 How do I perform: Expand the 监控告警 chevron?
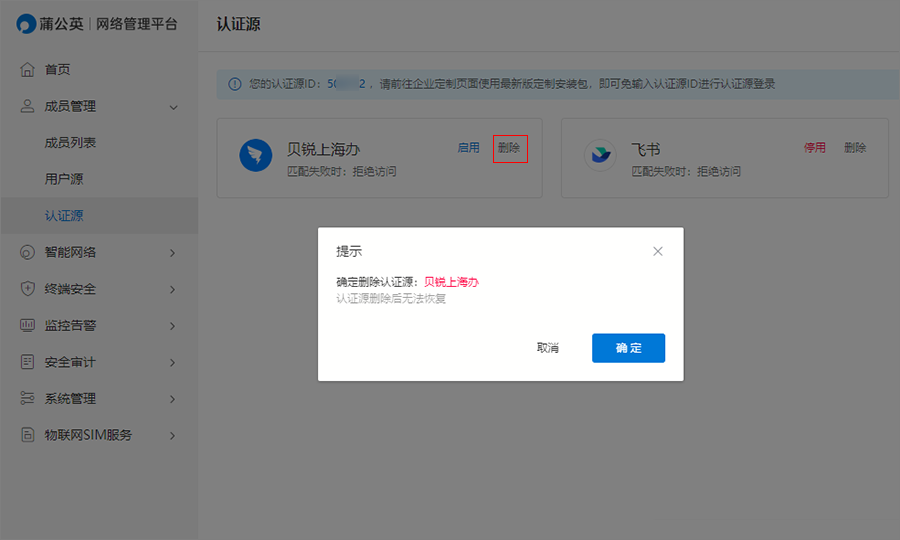172,326
